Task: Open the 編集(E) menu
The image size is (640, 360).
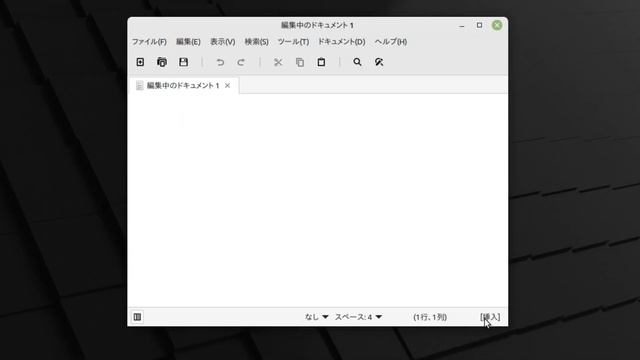Action: coord(188,42)
